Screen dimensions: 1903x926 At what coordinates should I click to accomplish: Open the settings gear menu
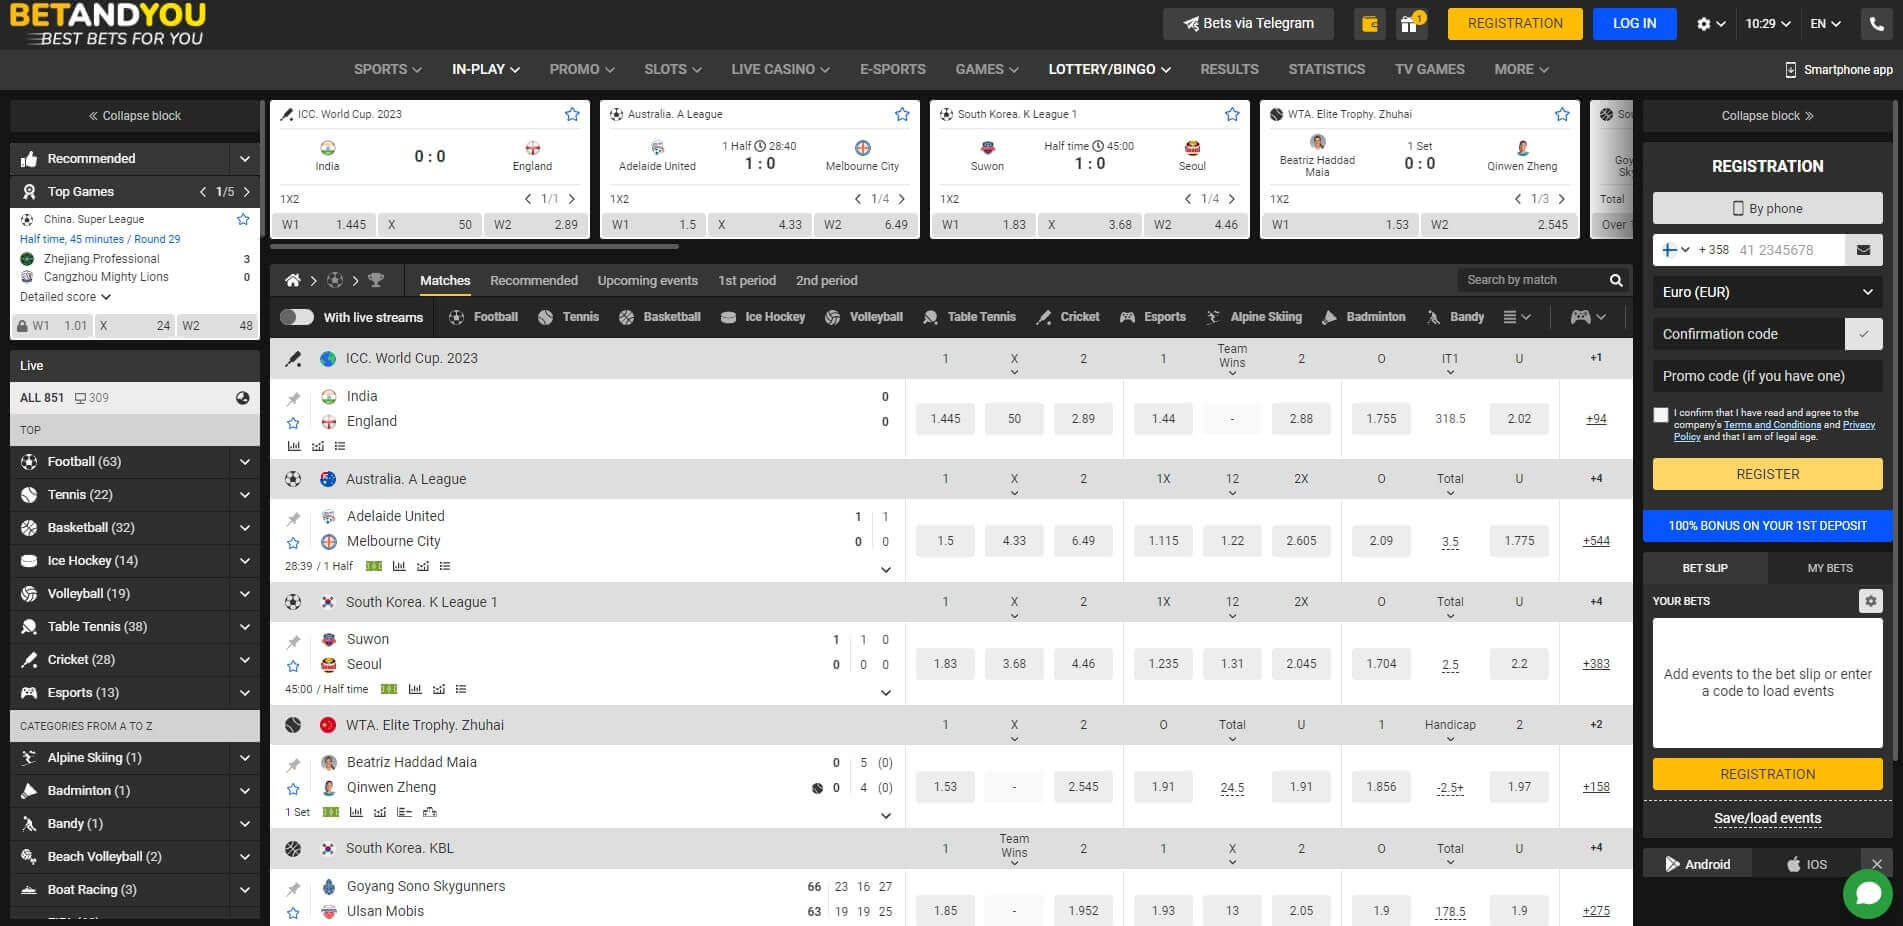coord(1705,23)
